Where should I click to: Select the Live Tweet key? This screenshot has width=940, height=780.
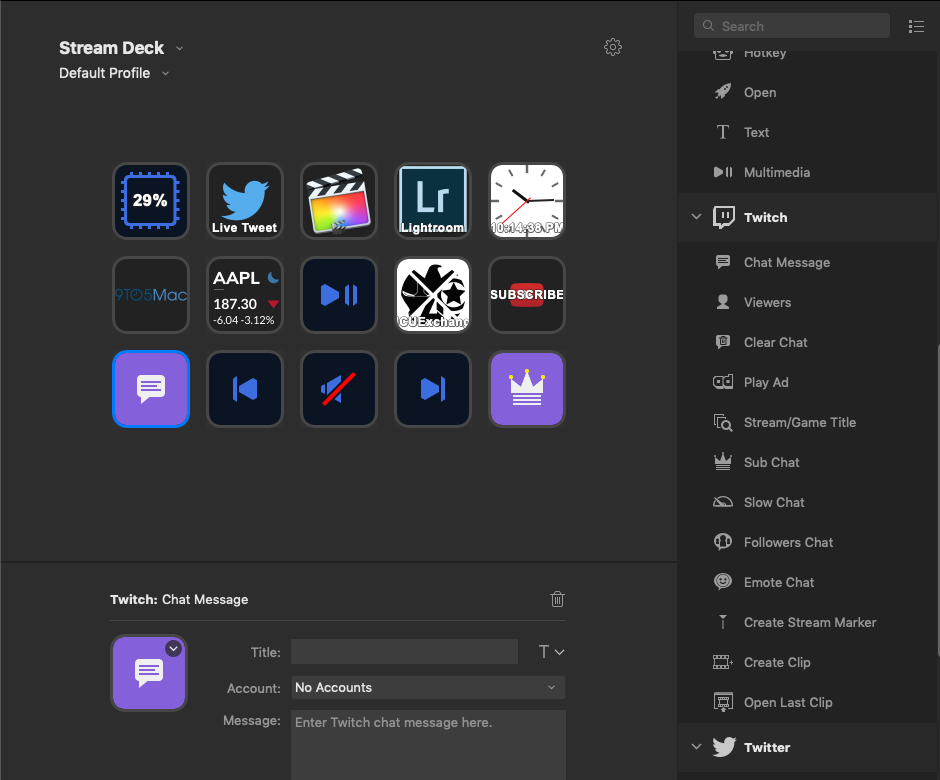[x=244, y=201]
